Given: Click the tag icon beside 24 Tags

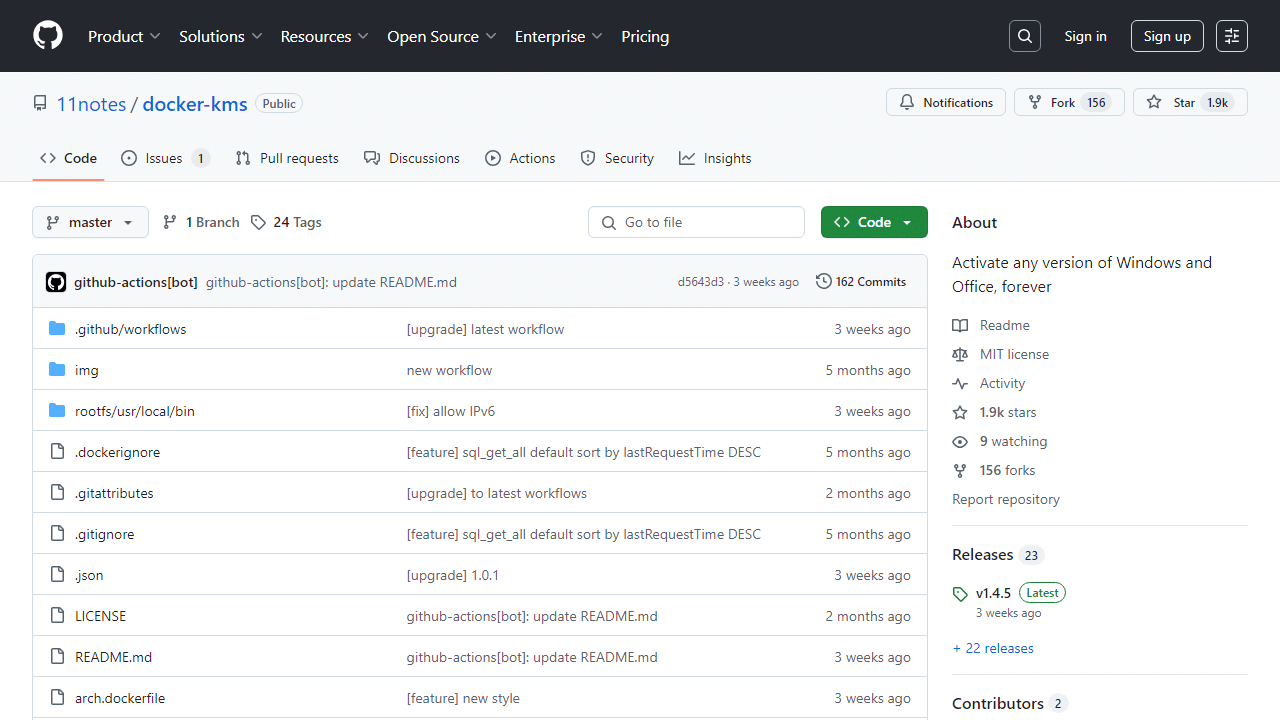Looking at the screenshot, I should pyautogui.click(x=258, y=222).
